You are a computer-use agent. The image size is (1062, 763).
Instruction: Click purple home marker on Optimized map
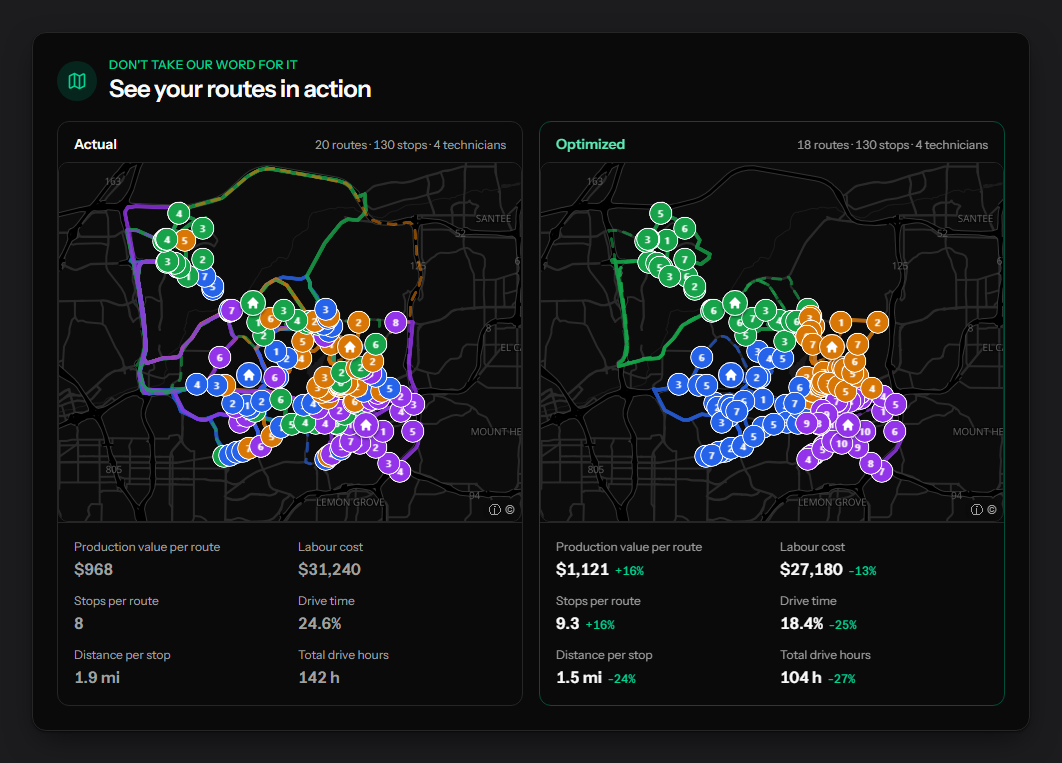point(848,425)
